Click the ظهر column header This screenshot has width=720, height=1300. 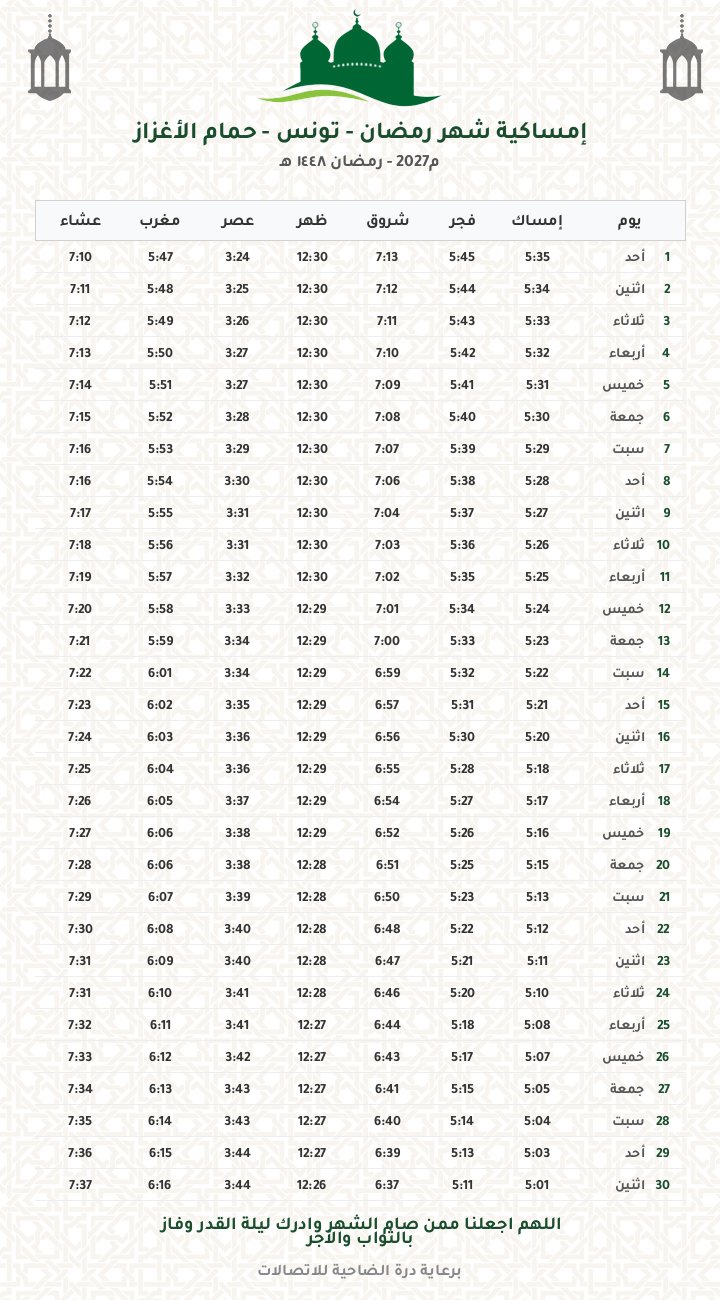pos(312,220)
